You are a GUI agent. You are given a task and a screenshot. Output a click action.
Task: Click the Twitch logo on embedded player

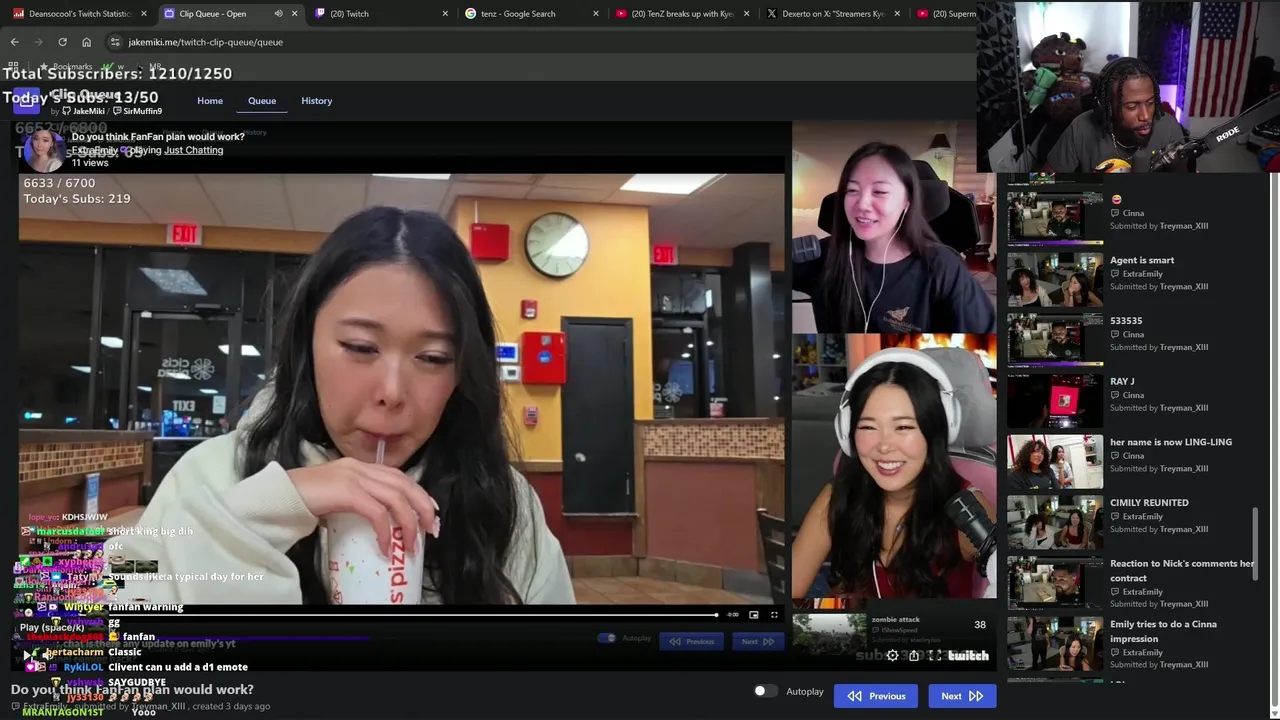pyautogui.click(x=968, y=656)
